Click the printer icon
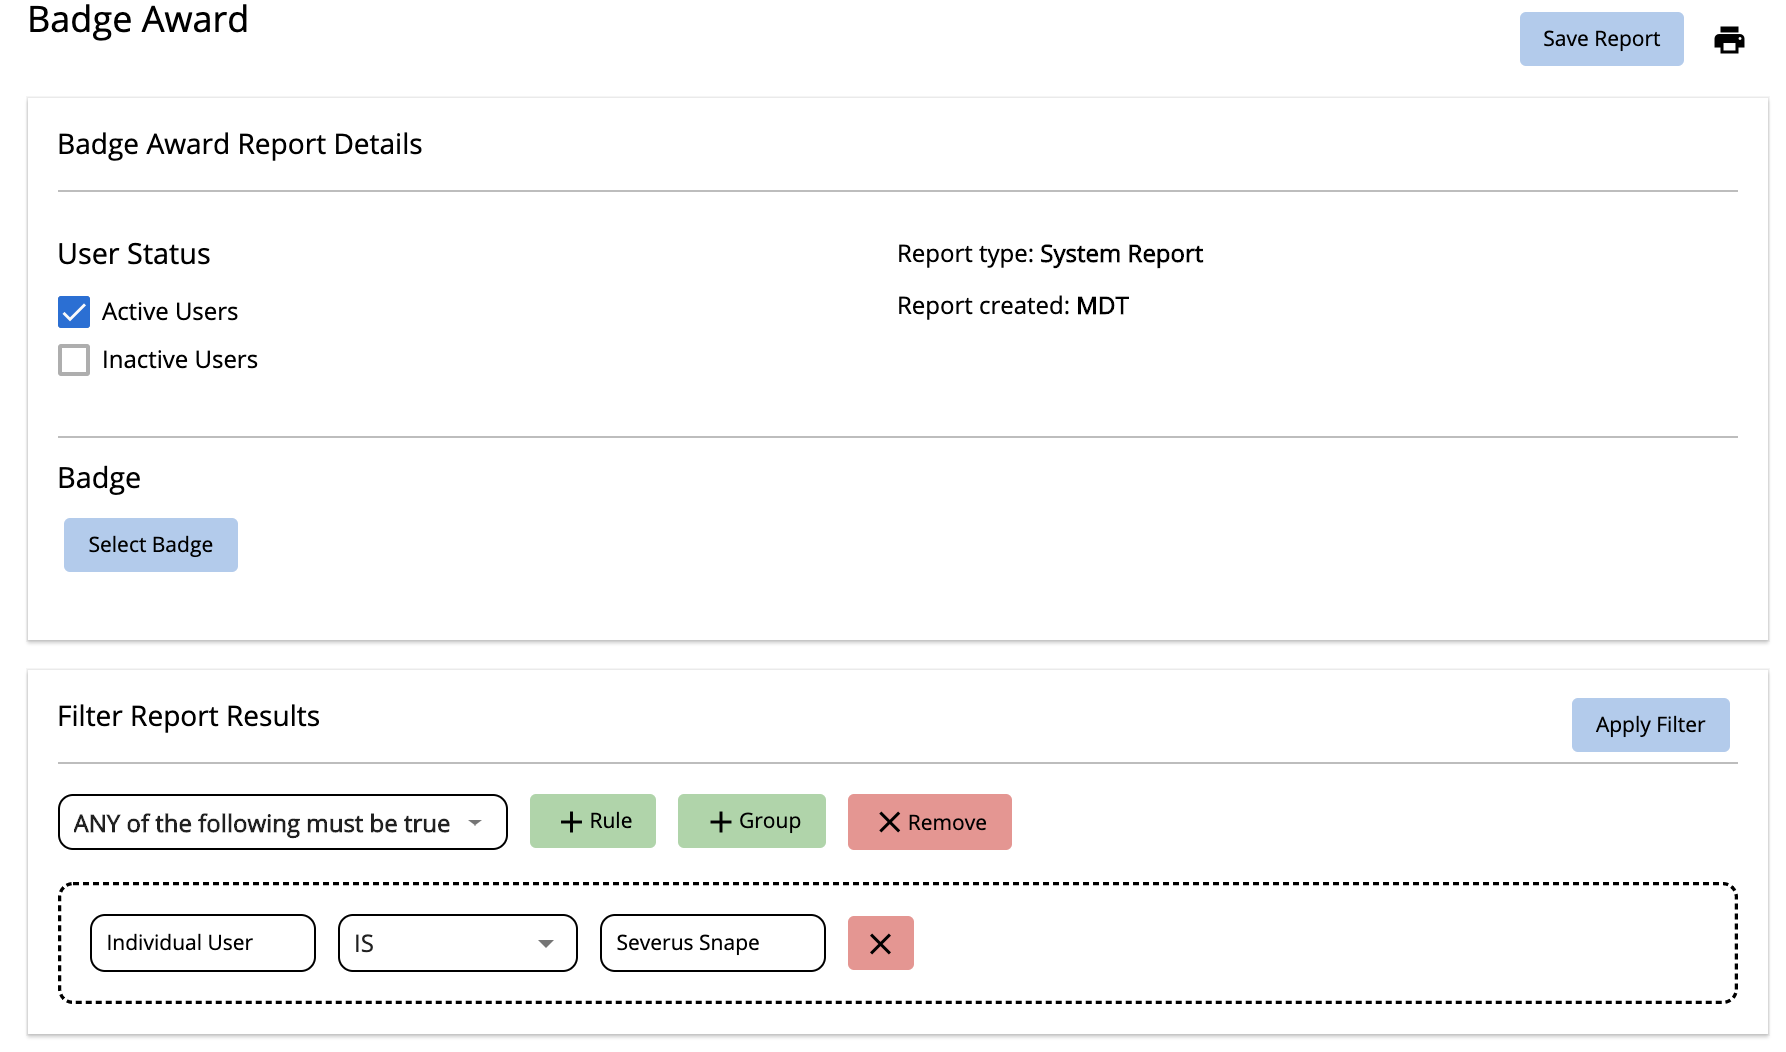This screenshot has width=1786, height=1052. pos(1729,40)
